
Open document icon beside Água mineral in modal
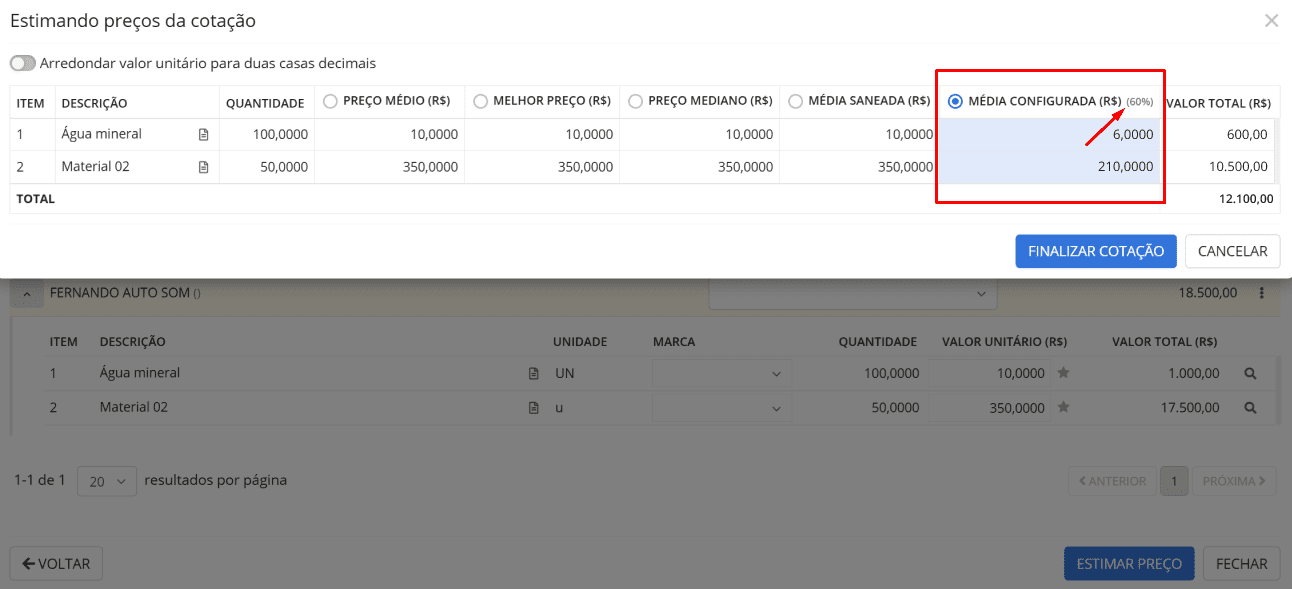click(x=204, y=134)
